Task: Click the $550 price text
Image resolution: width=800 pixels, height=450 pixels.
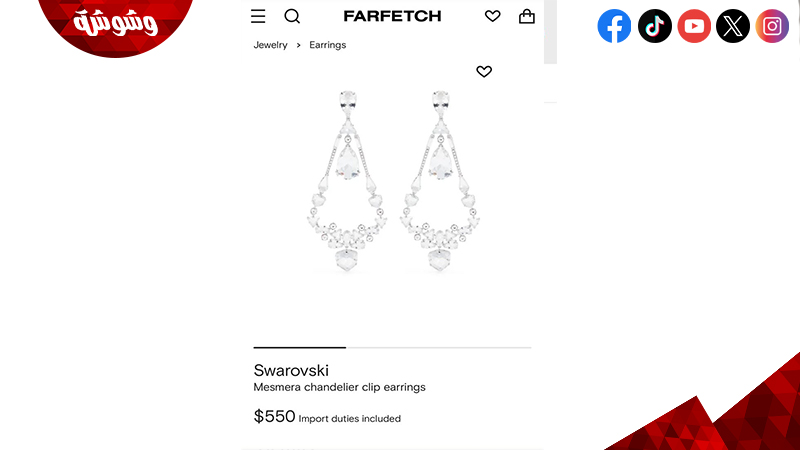Action: [x=274, y=416]
